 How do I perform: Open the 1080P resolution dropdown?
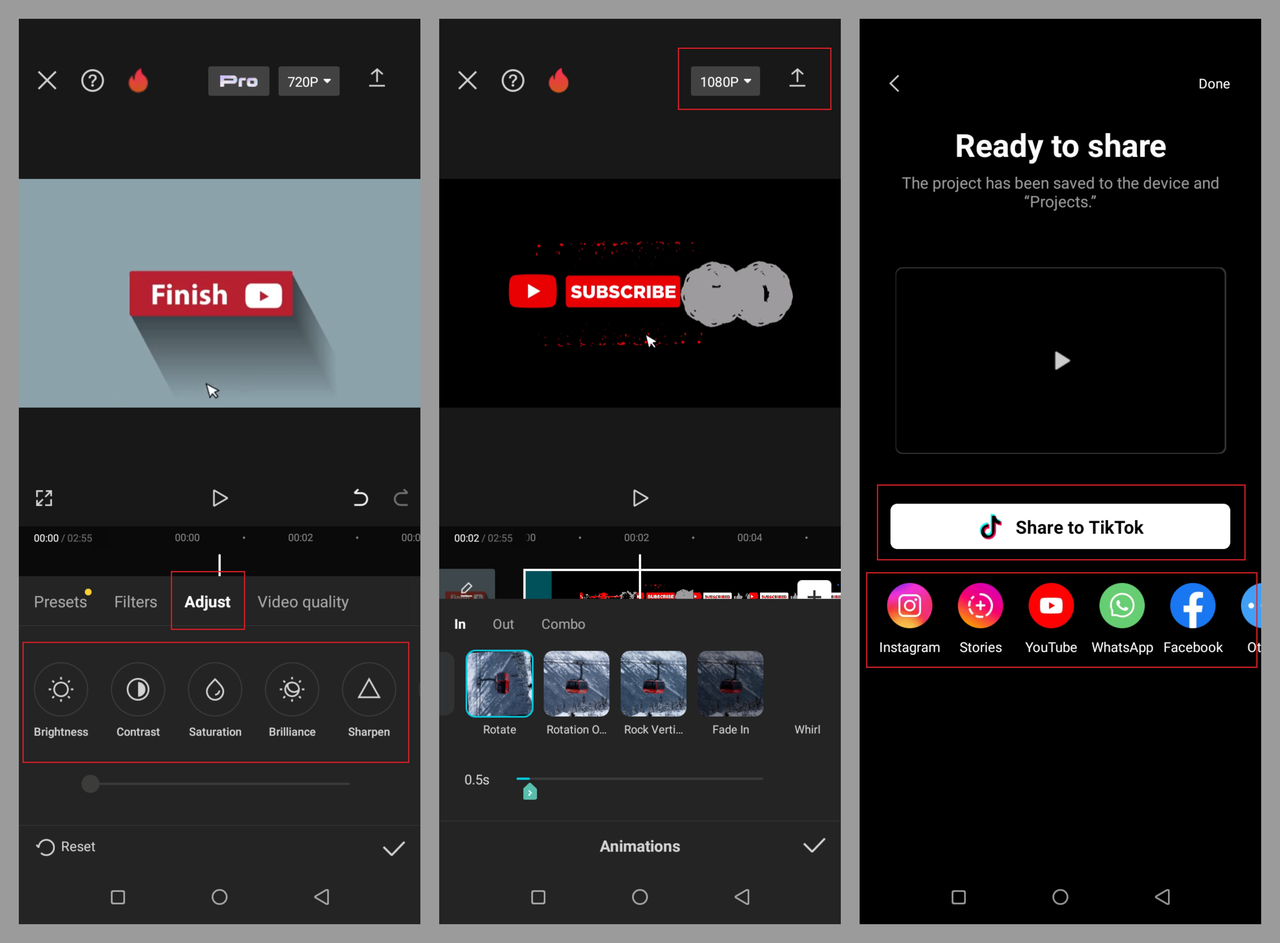tap(724, 81)
